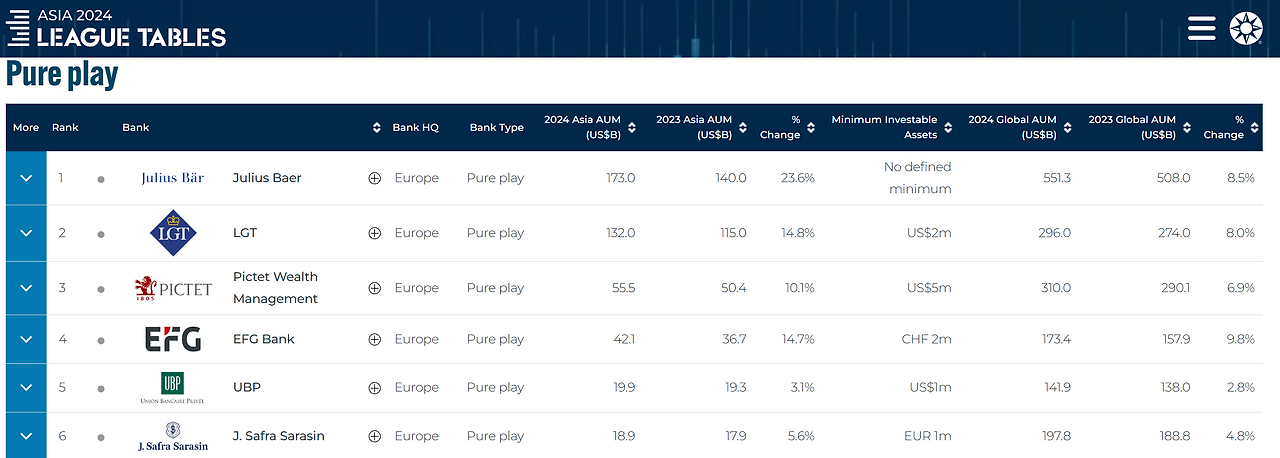Click the Bank Type column header
This screenshot has height=458, width=1280.
click(x=497, y=128)
